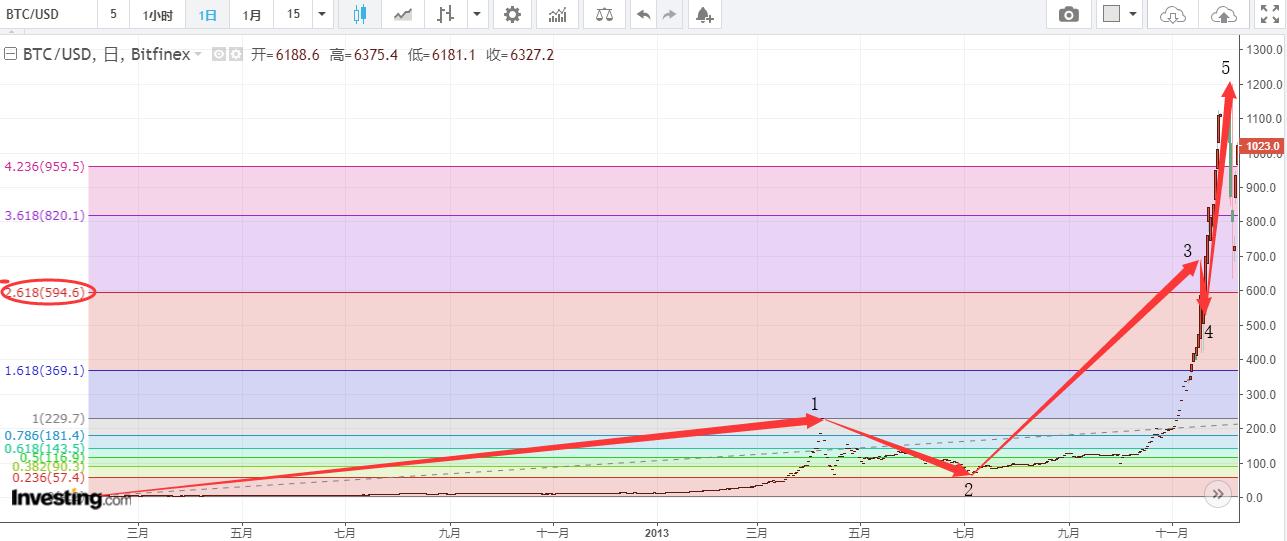The image size is (1287, 541).
Task: Select the 1月 monthly interval
Action: pos(253,14)
